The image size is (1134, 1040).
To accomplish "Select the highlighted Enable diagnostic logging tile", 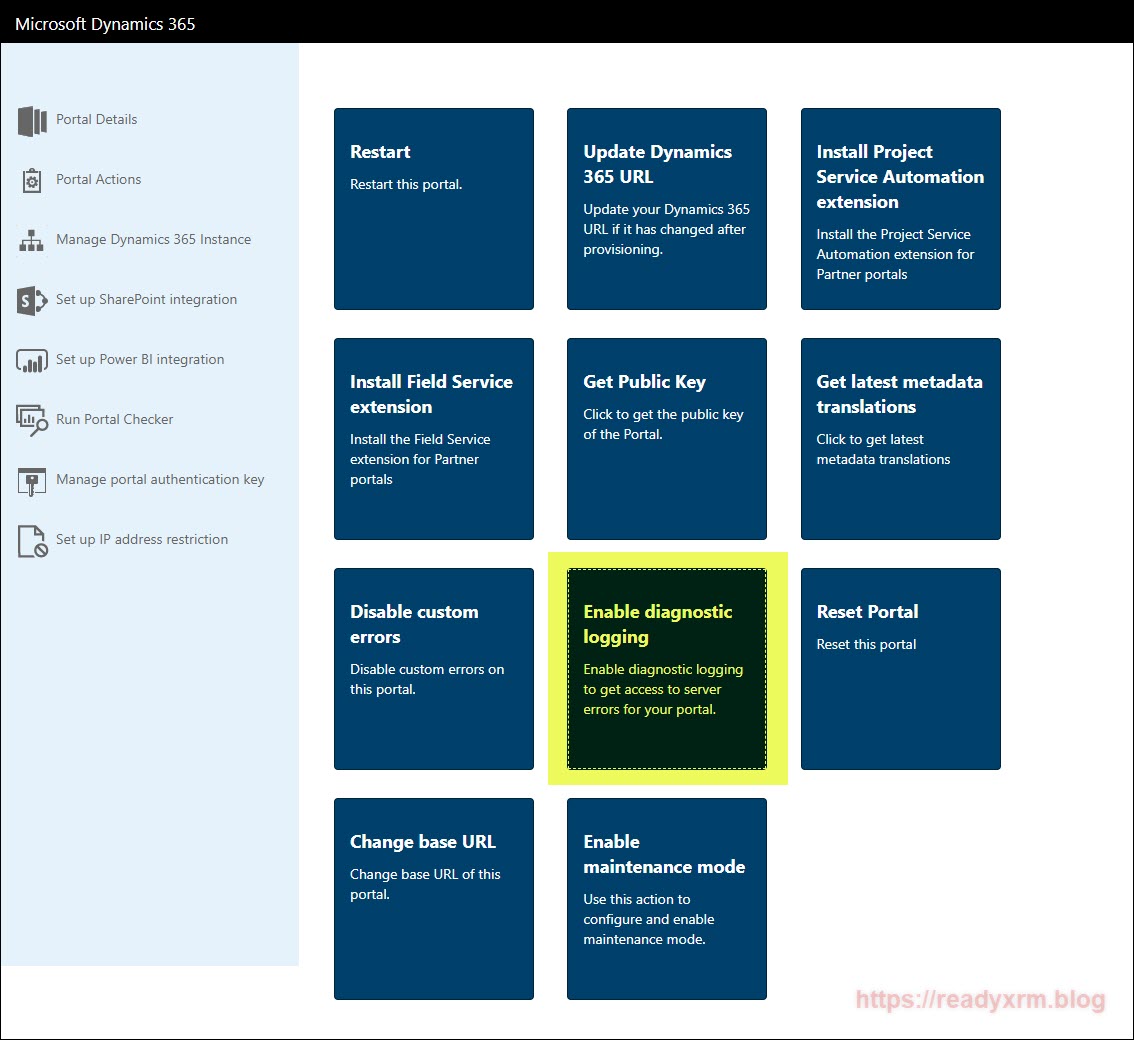I will (666, 669).
